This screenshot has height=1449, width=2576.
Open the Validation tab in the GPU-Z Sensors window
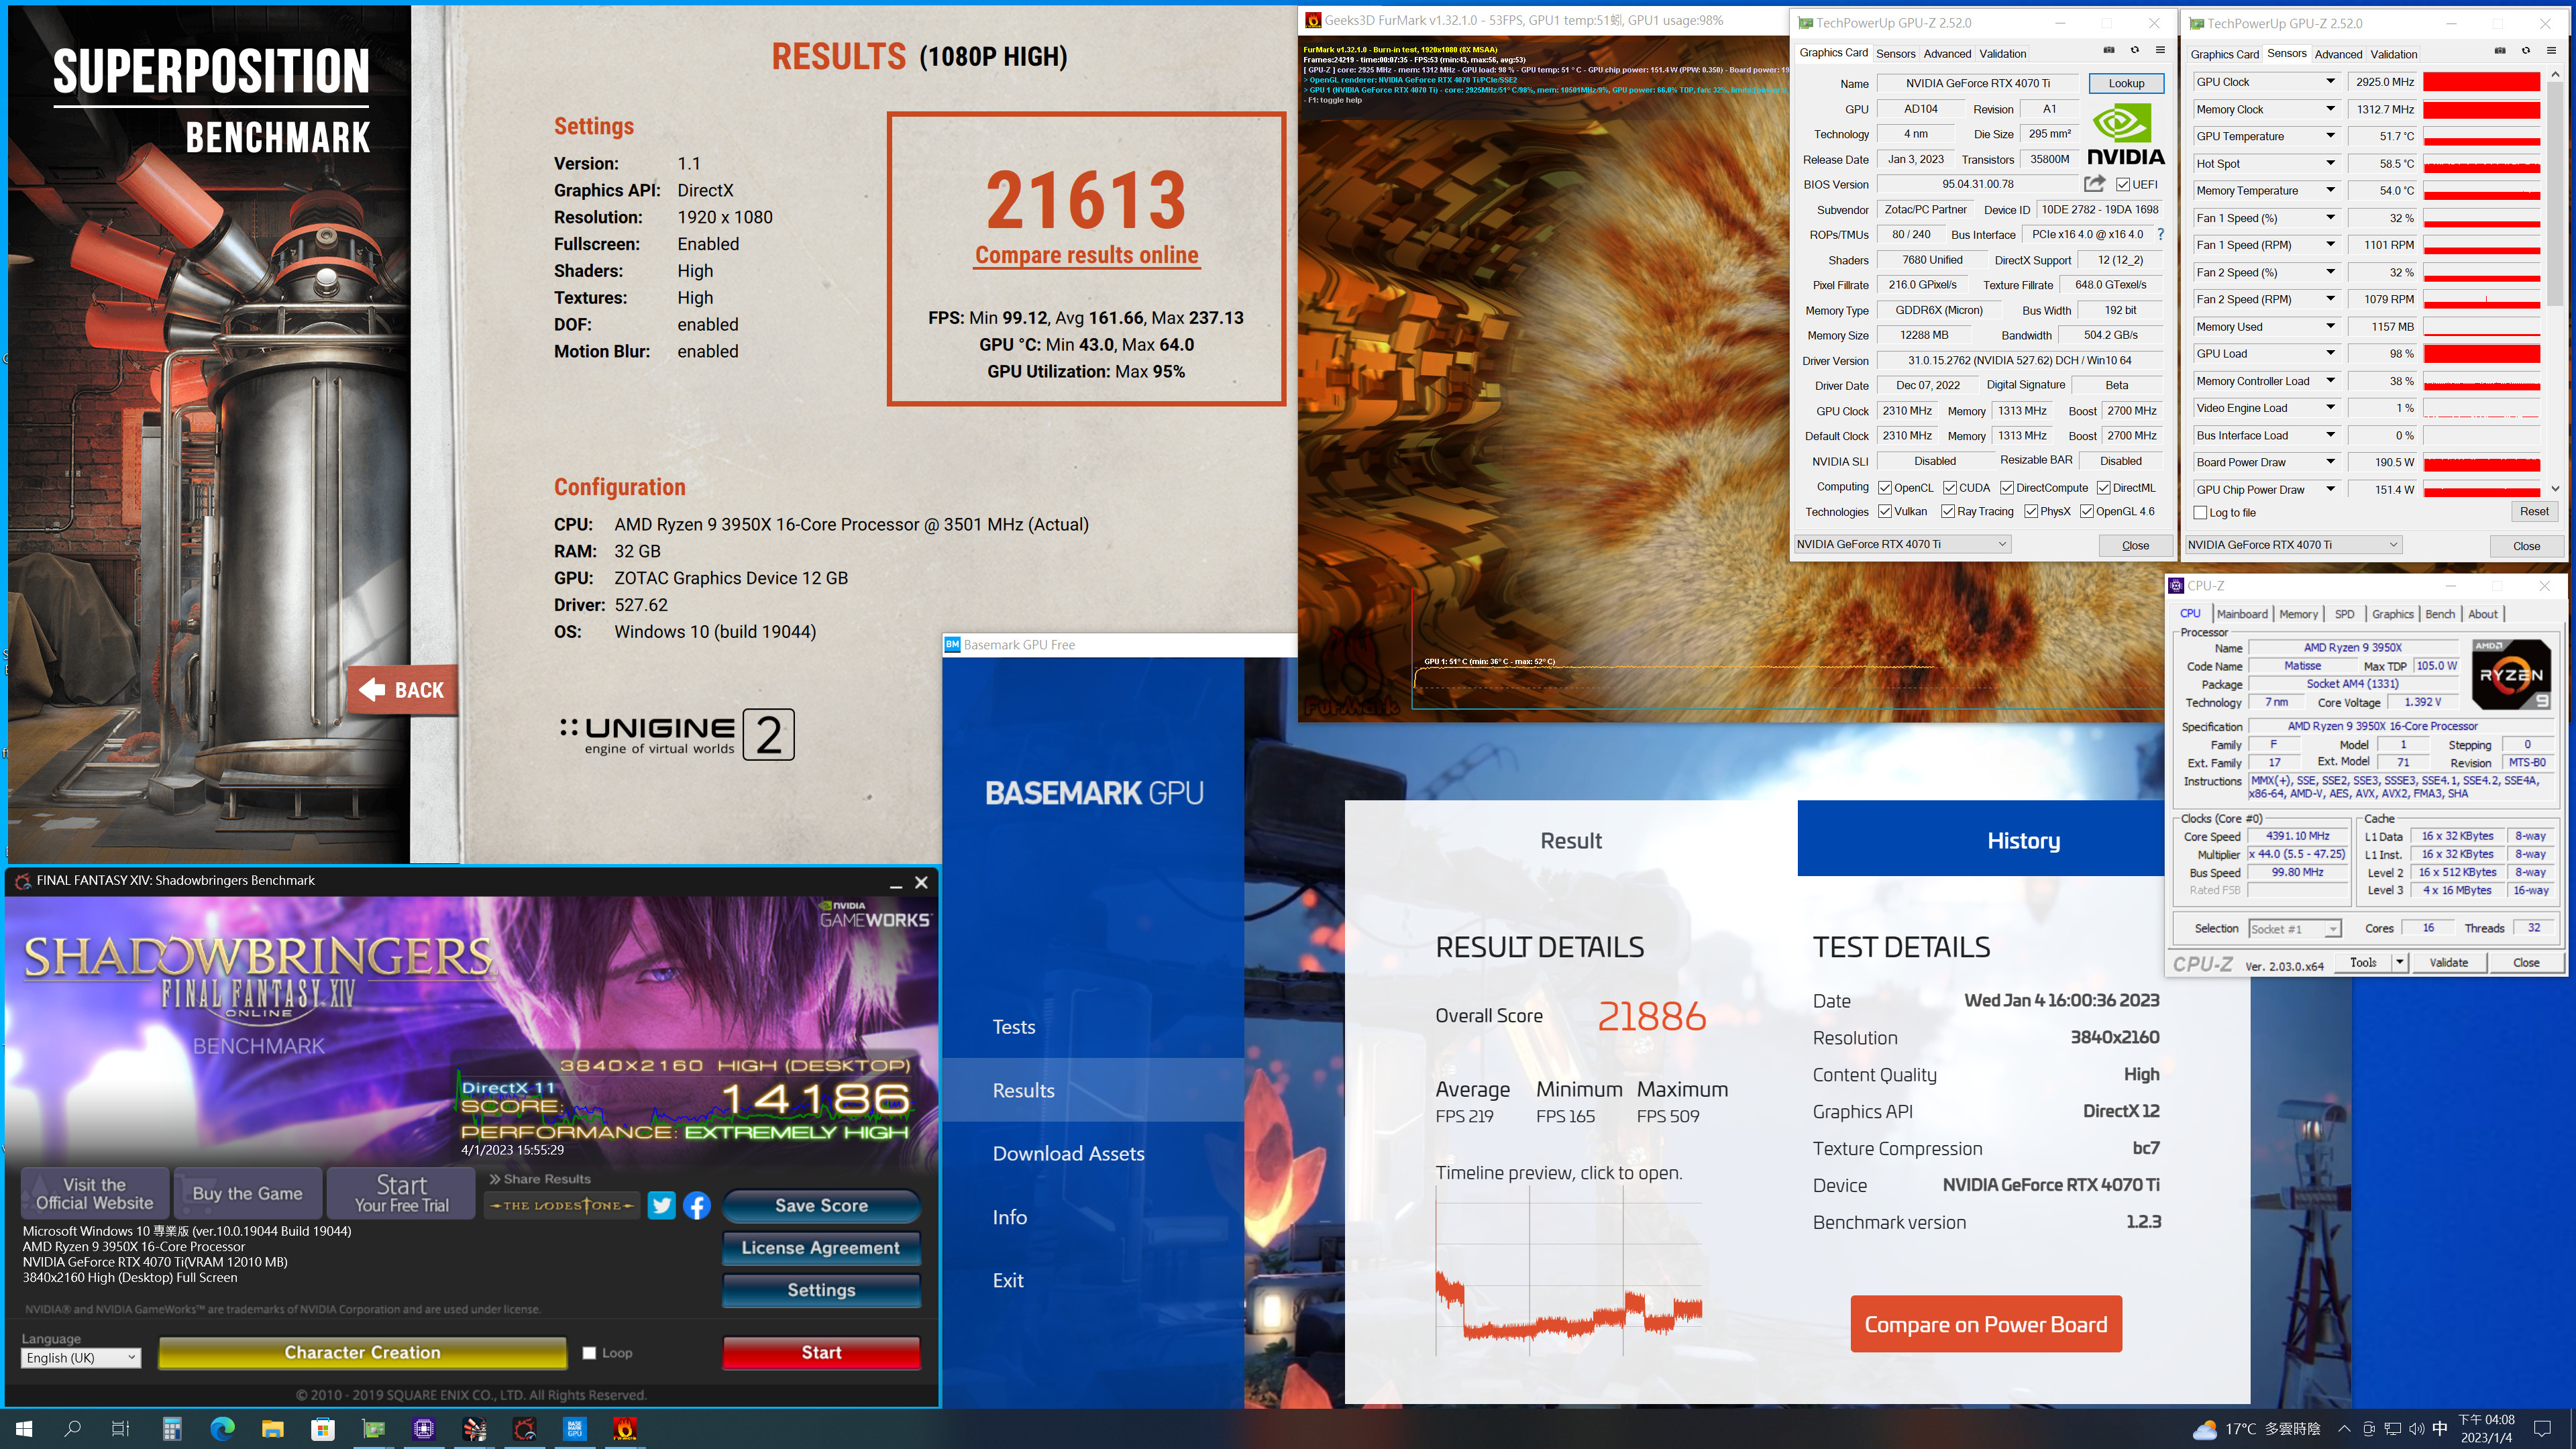pos(2393,55)
